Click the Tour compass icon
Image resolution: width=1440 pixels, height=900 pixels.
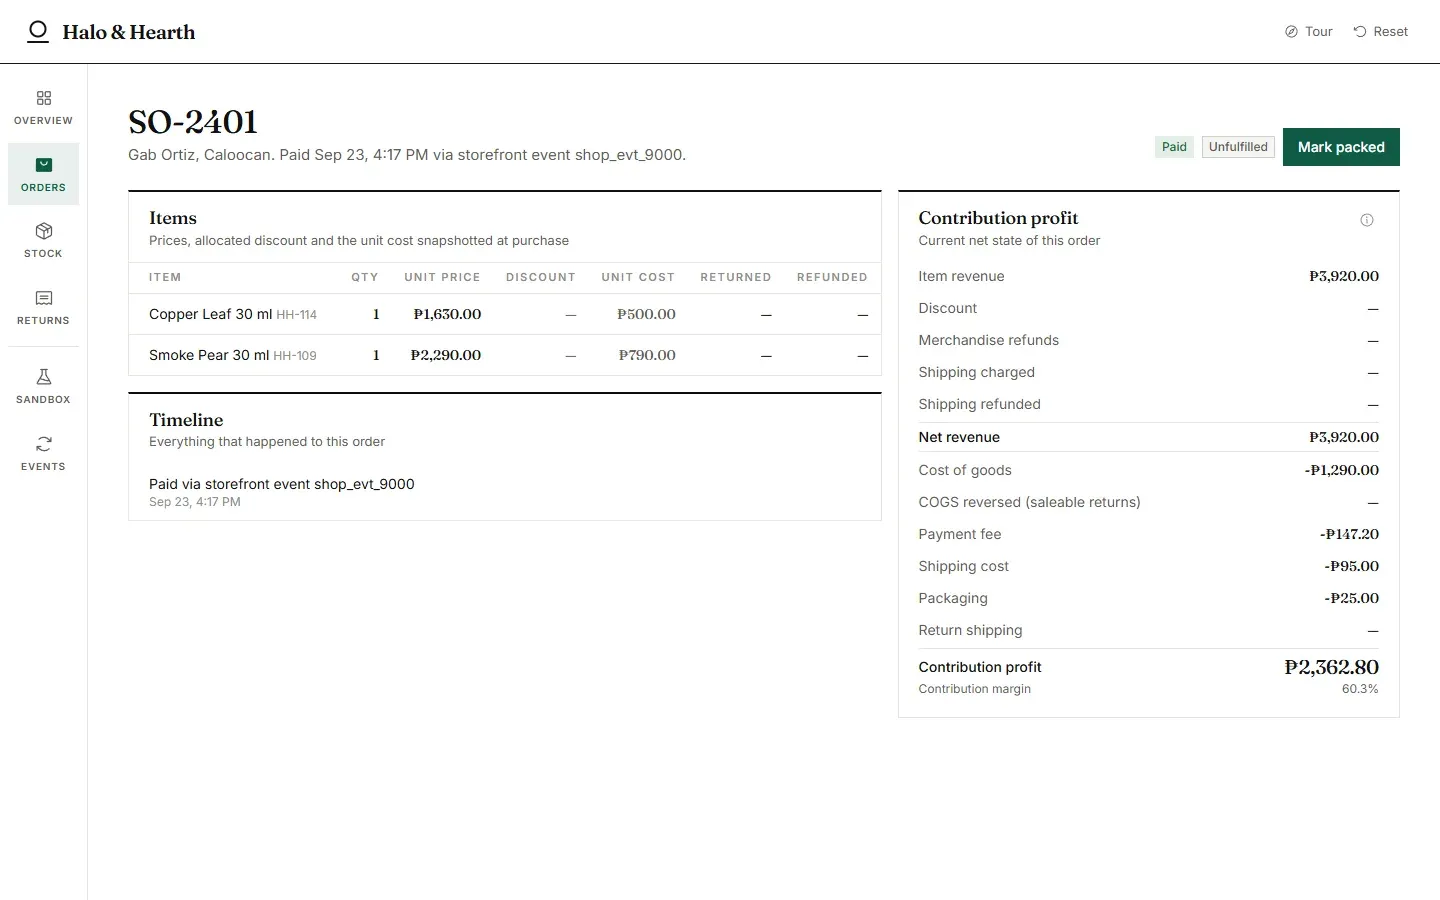[x=1291, y=32]
